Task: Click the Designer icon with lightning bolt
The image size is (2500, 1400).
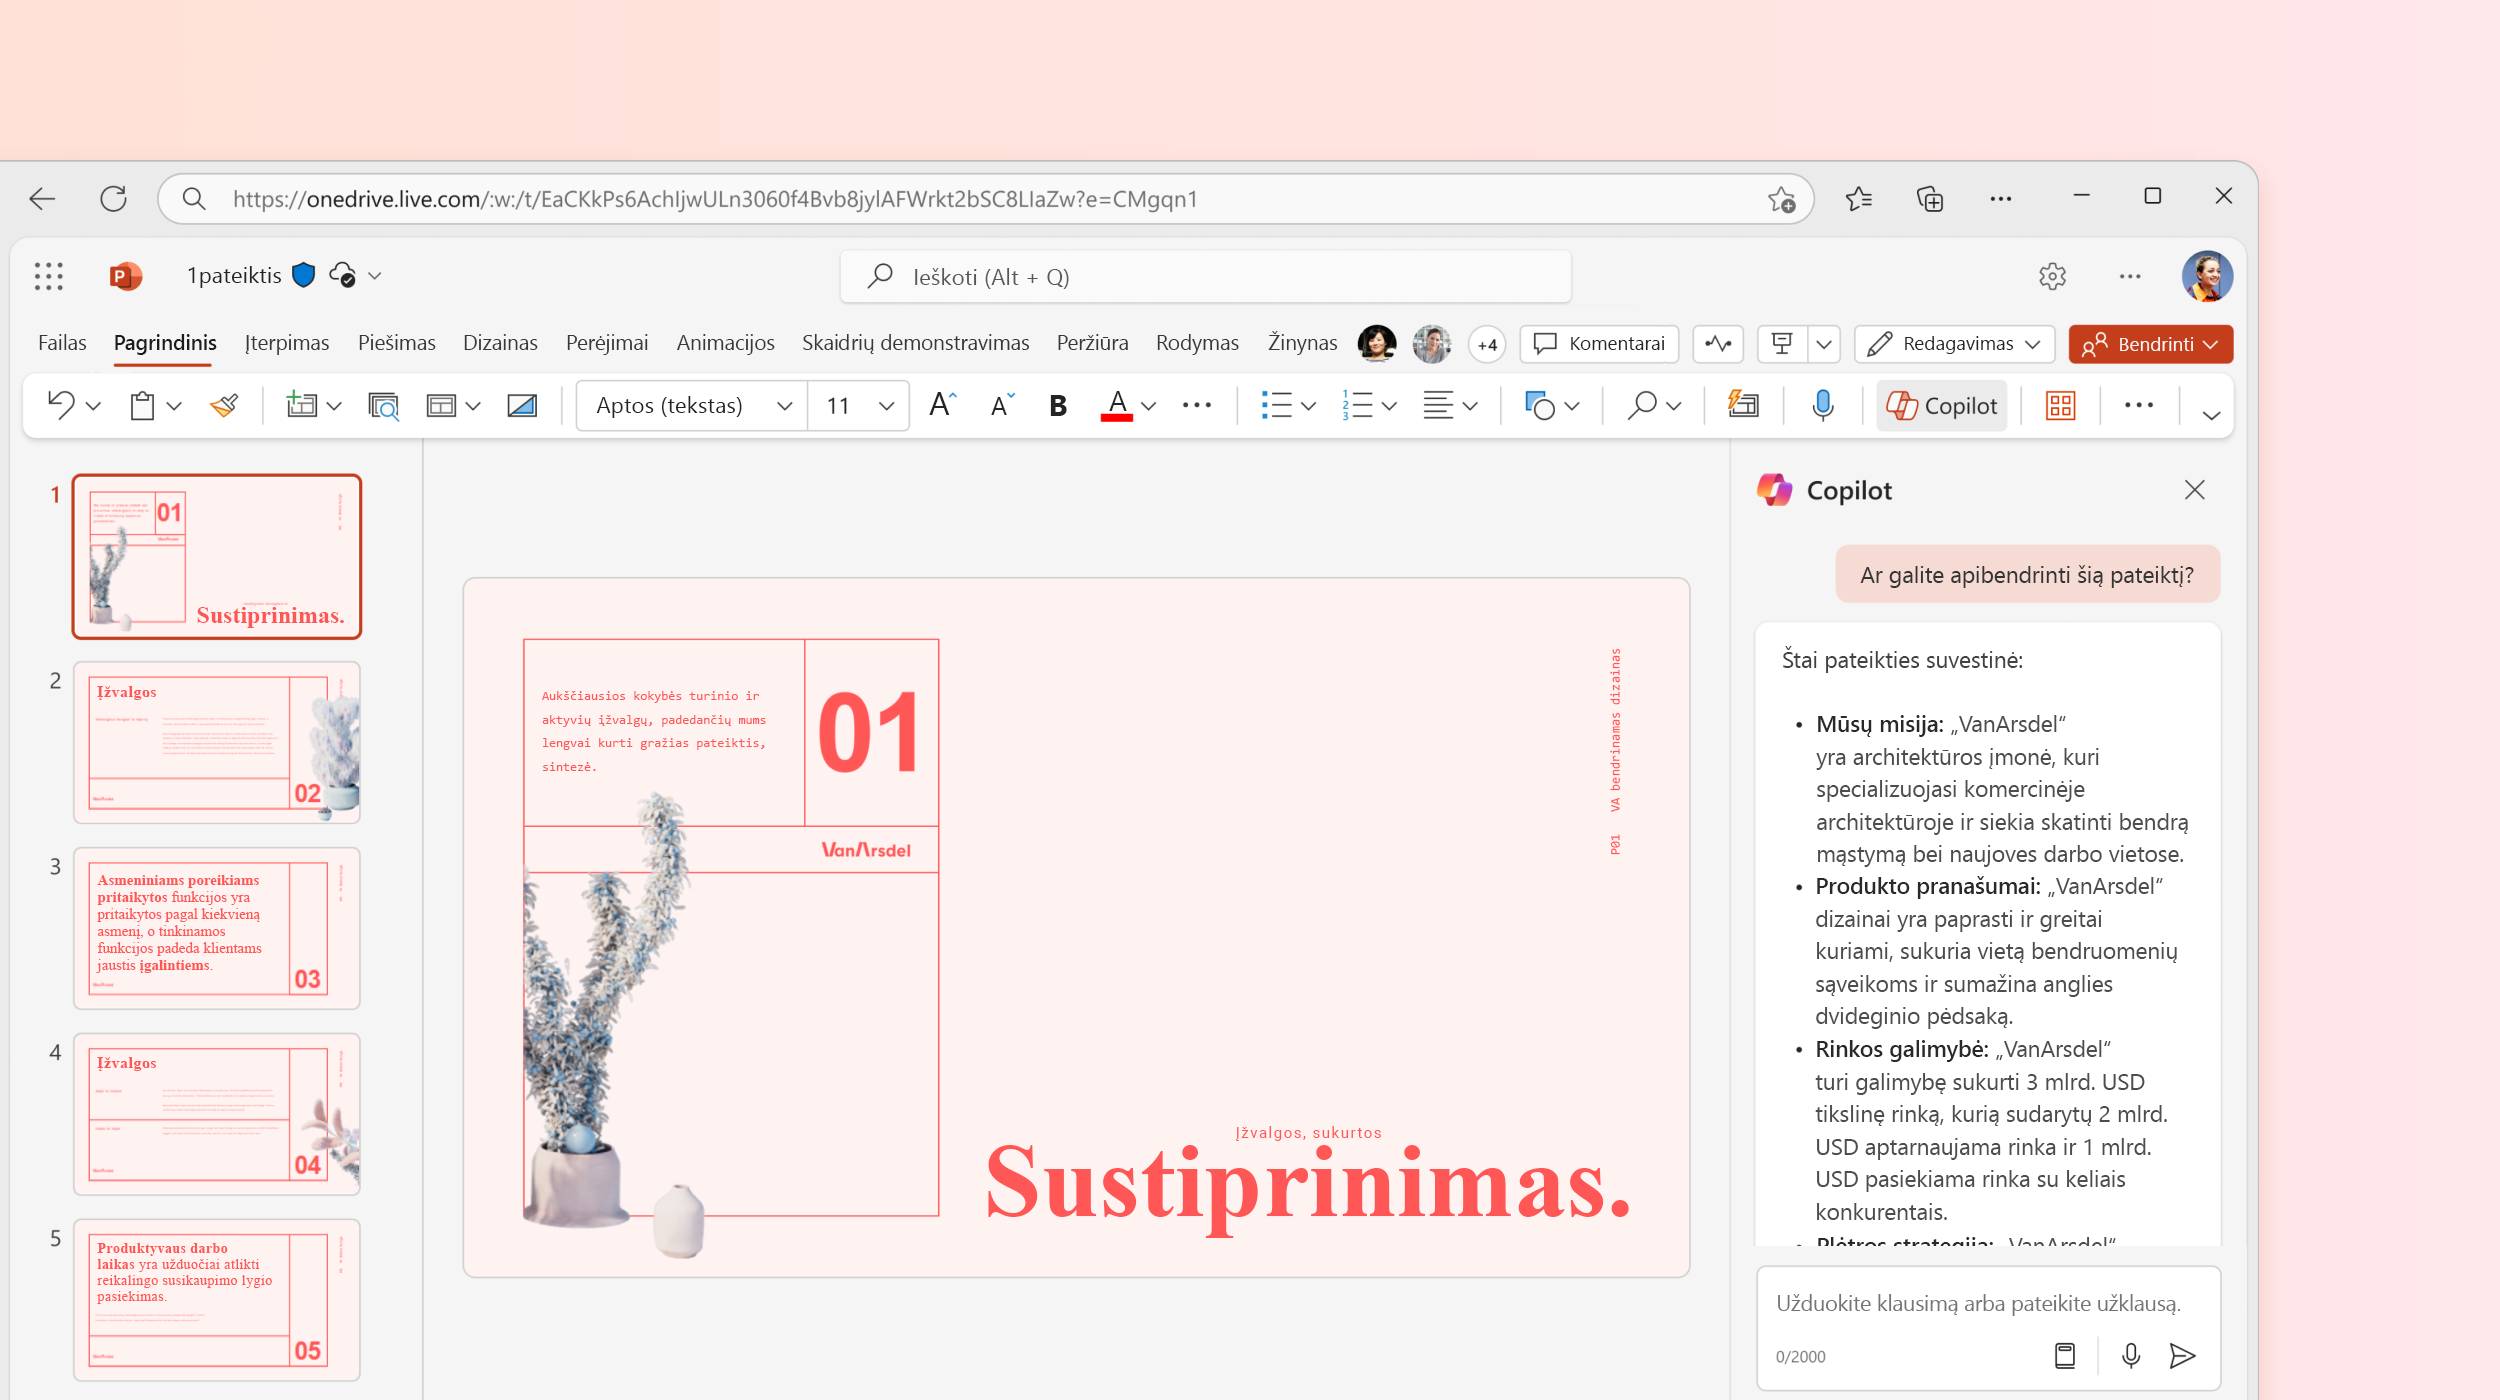Action: [x=1743, y=404]
